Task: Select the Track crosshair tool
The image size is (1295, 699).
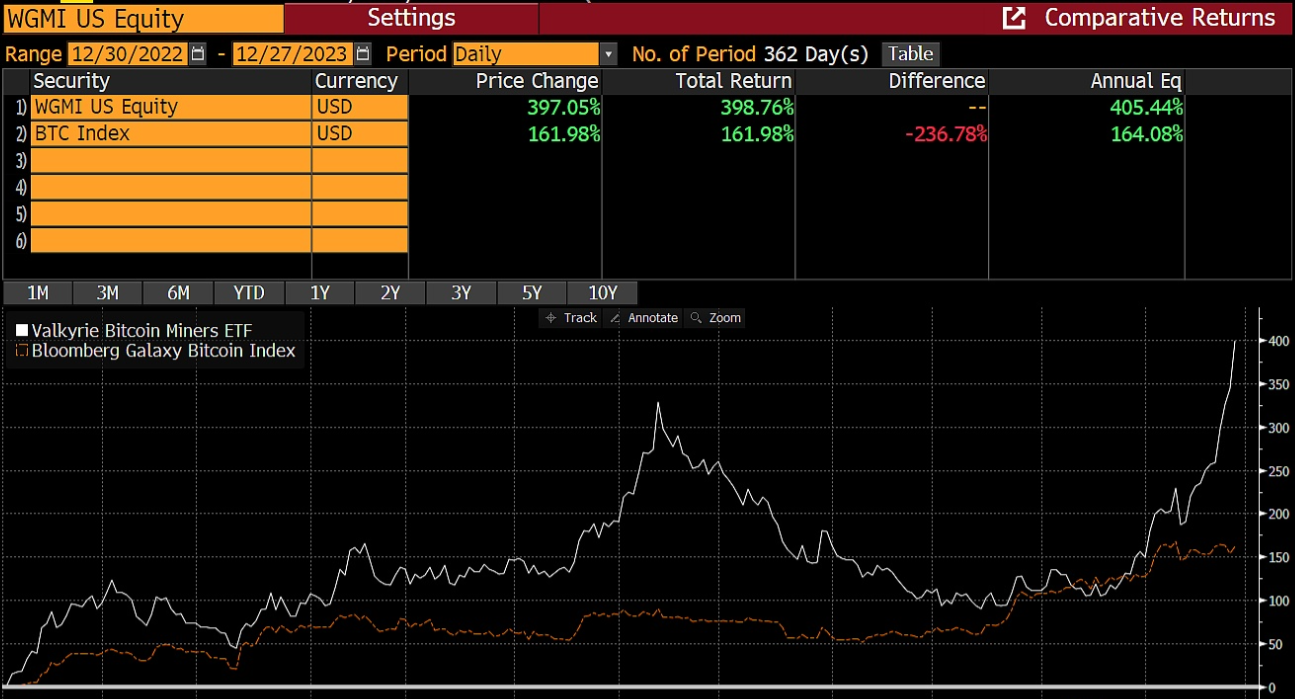Action: pyautogui.click(x=570, y=317)
